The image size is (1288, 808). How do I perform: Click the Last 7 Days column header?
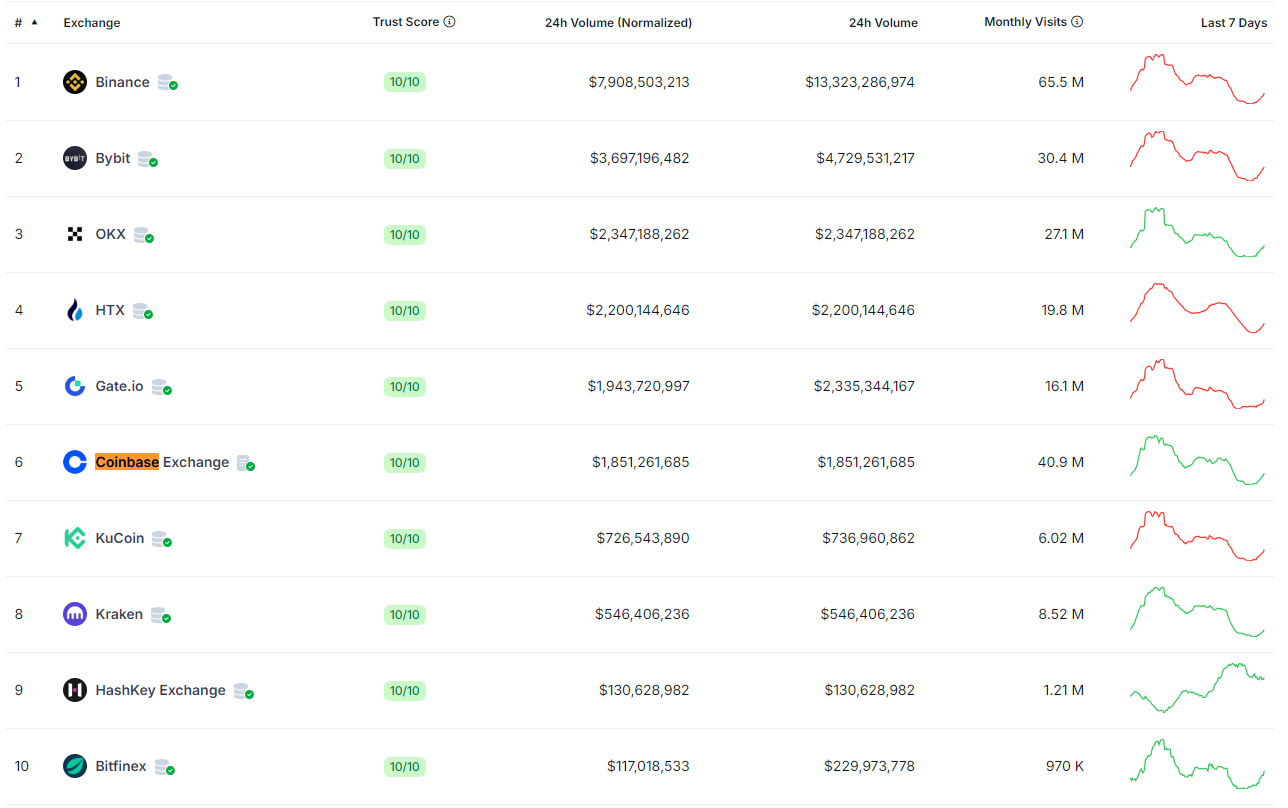pyautogui.click(x=1233, y=23)
